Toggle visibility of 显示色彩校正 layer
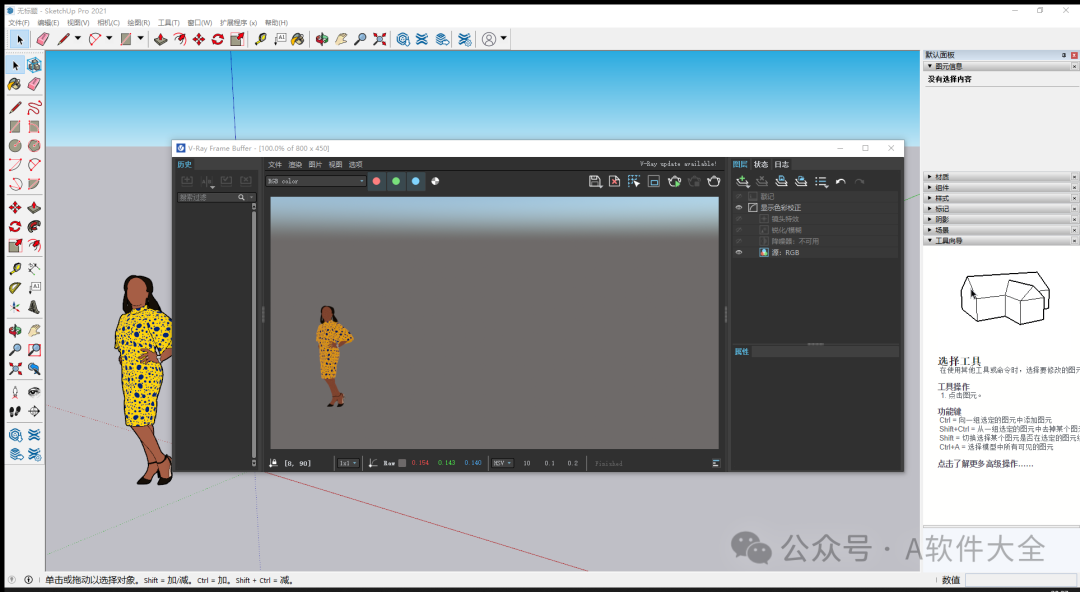 coord(739,207)
